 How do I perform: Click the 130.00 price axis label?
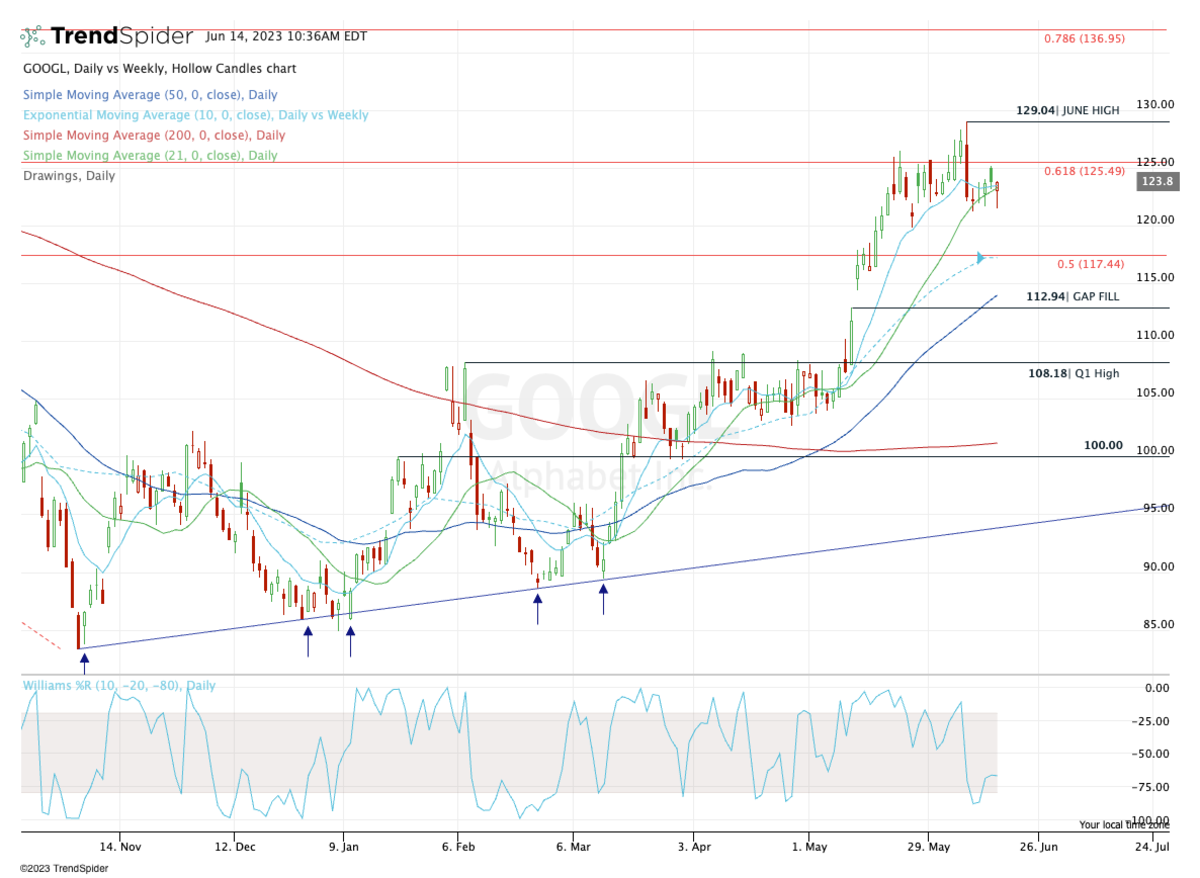(x=1155, y=105)
